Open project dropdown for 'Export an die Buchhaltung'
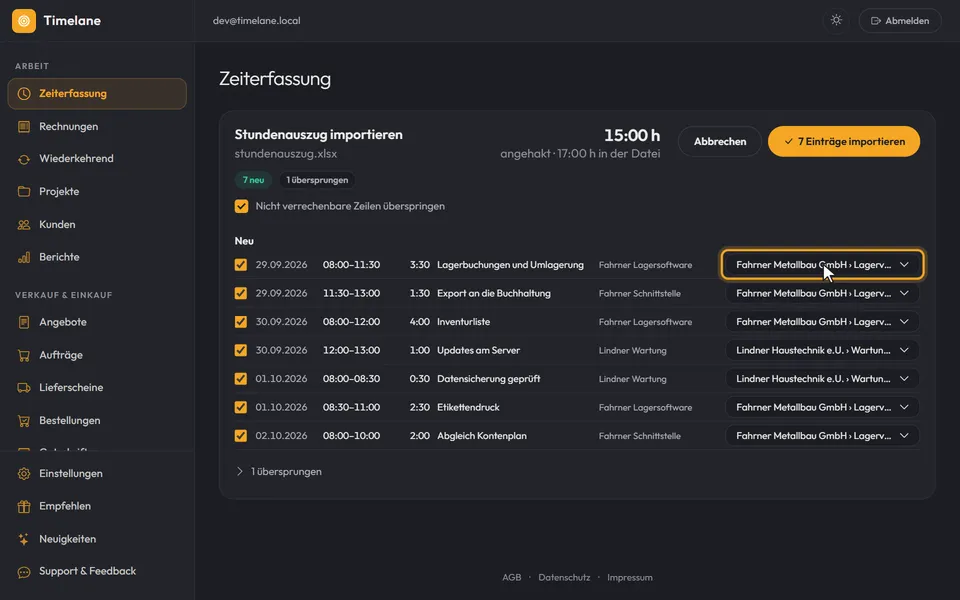Image resolution: width=960 pixels, height=600 pixels. [x=822, y=293]
